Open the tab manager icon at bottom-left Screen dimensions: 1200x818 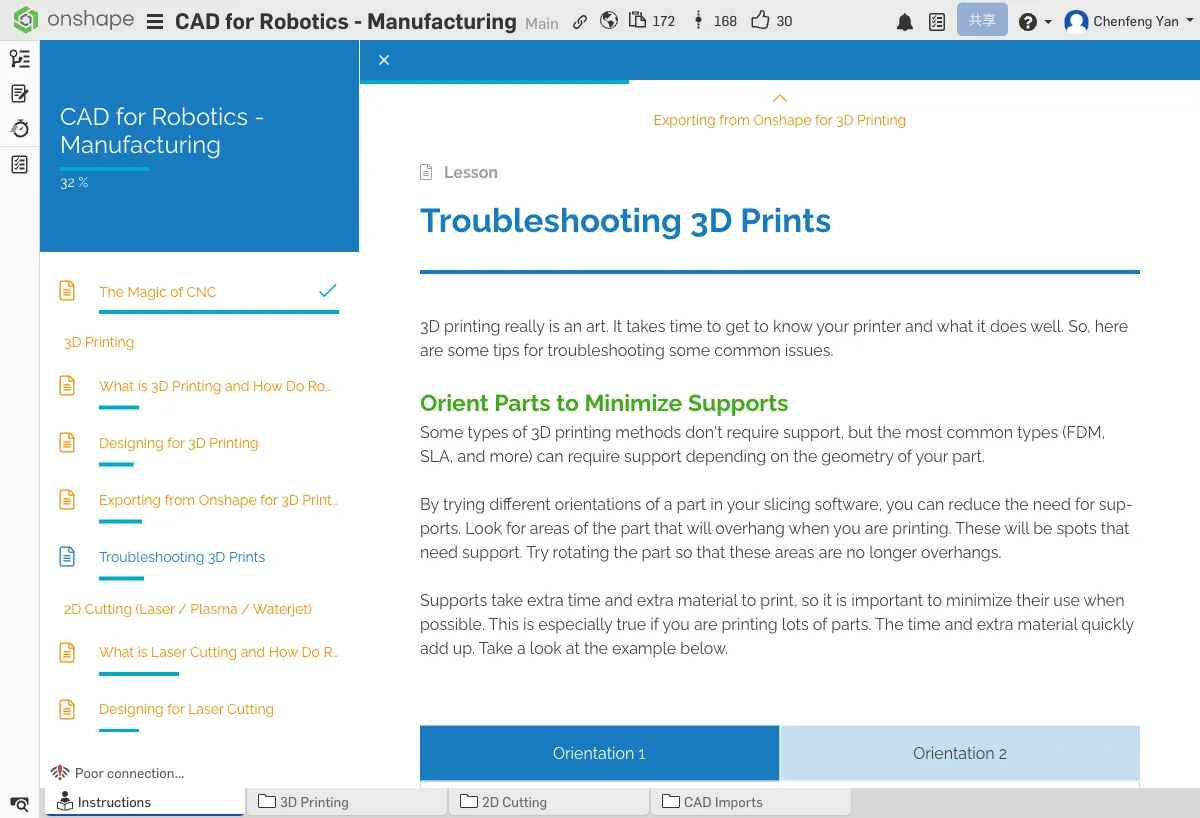19,803
